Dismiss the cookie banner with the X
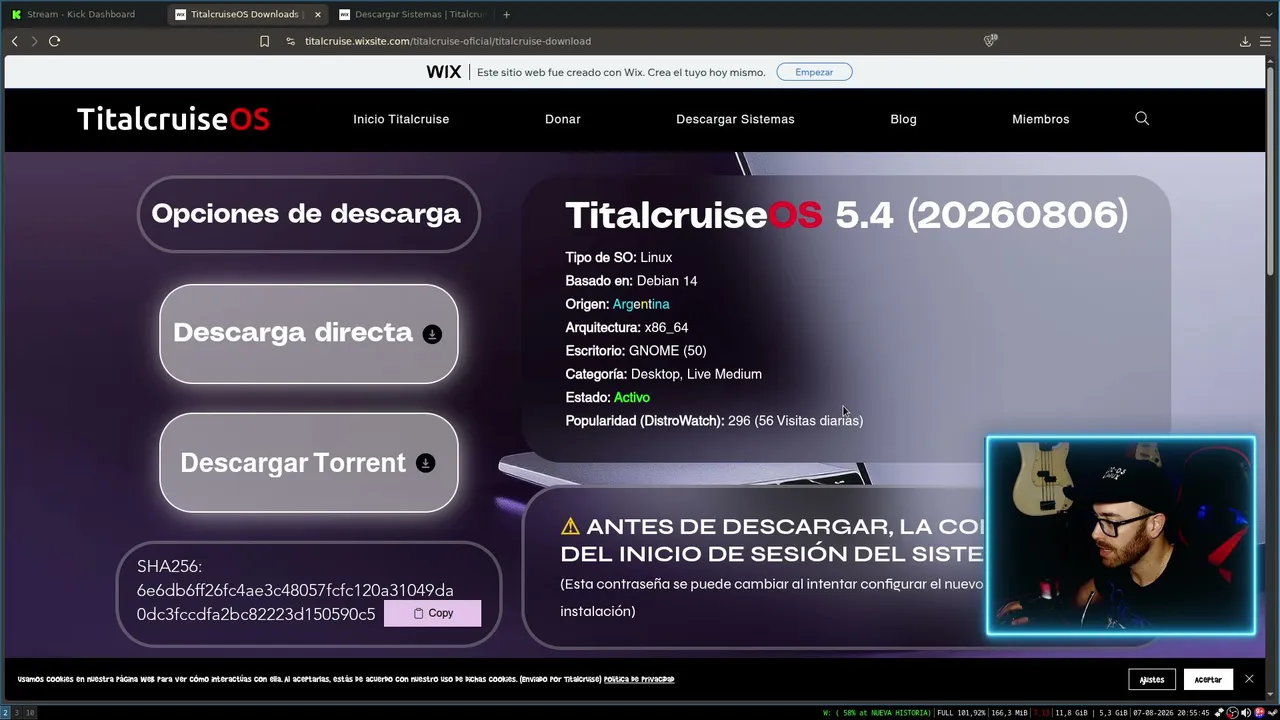This screenshot has width=1280, height=720. 1249,679
